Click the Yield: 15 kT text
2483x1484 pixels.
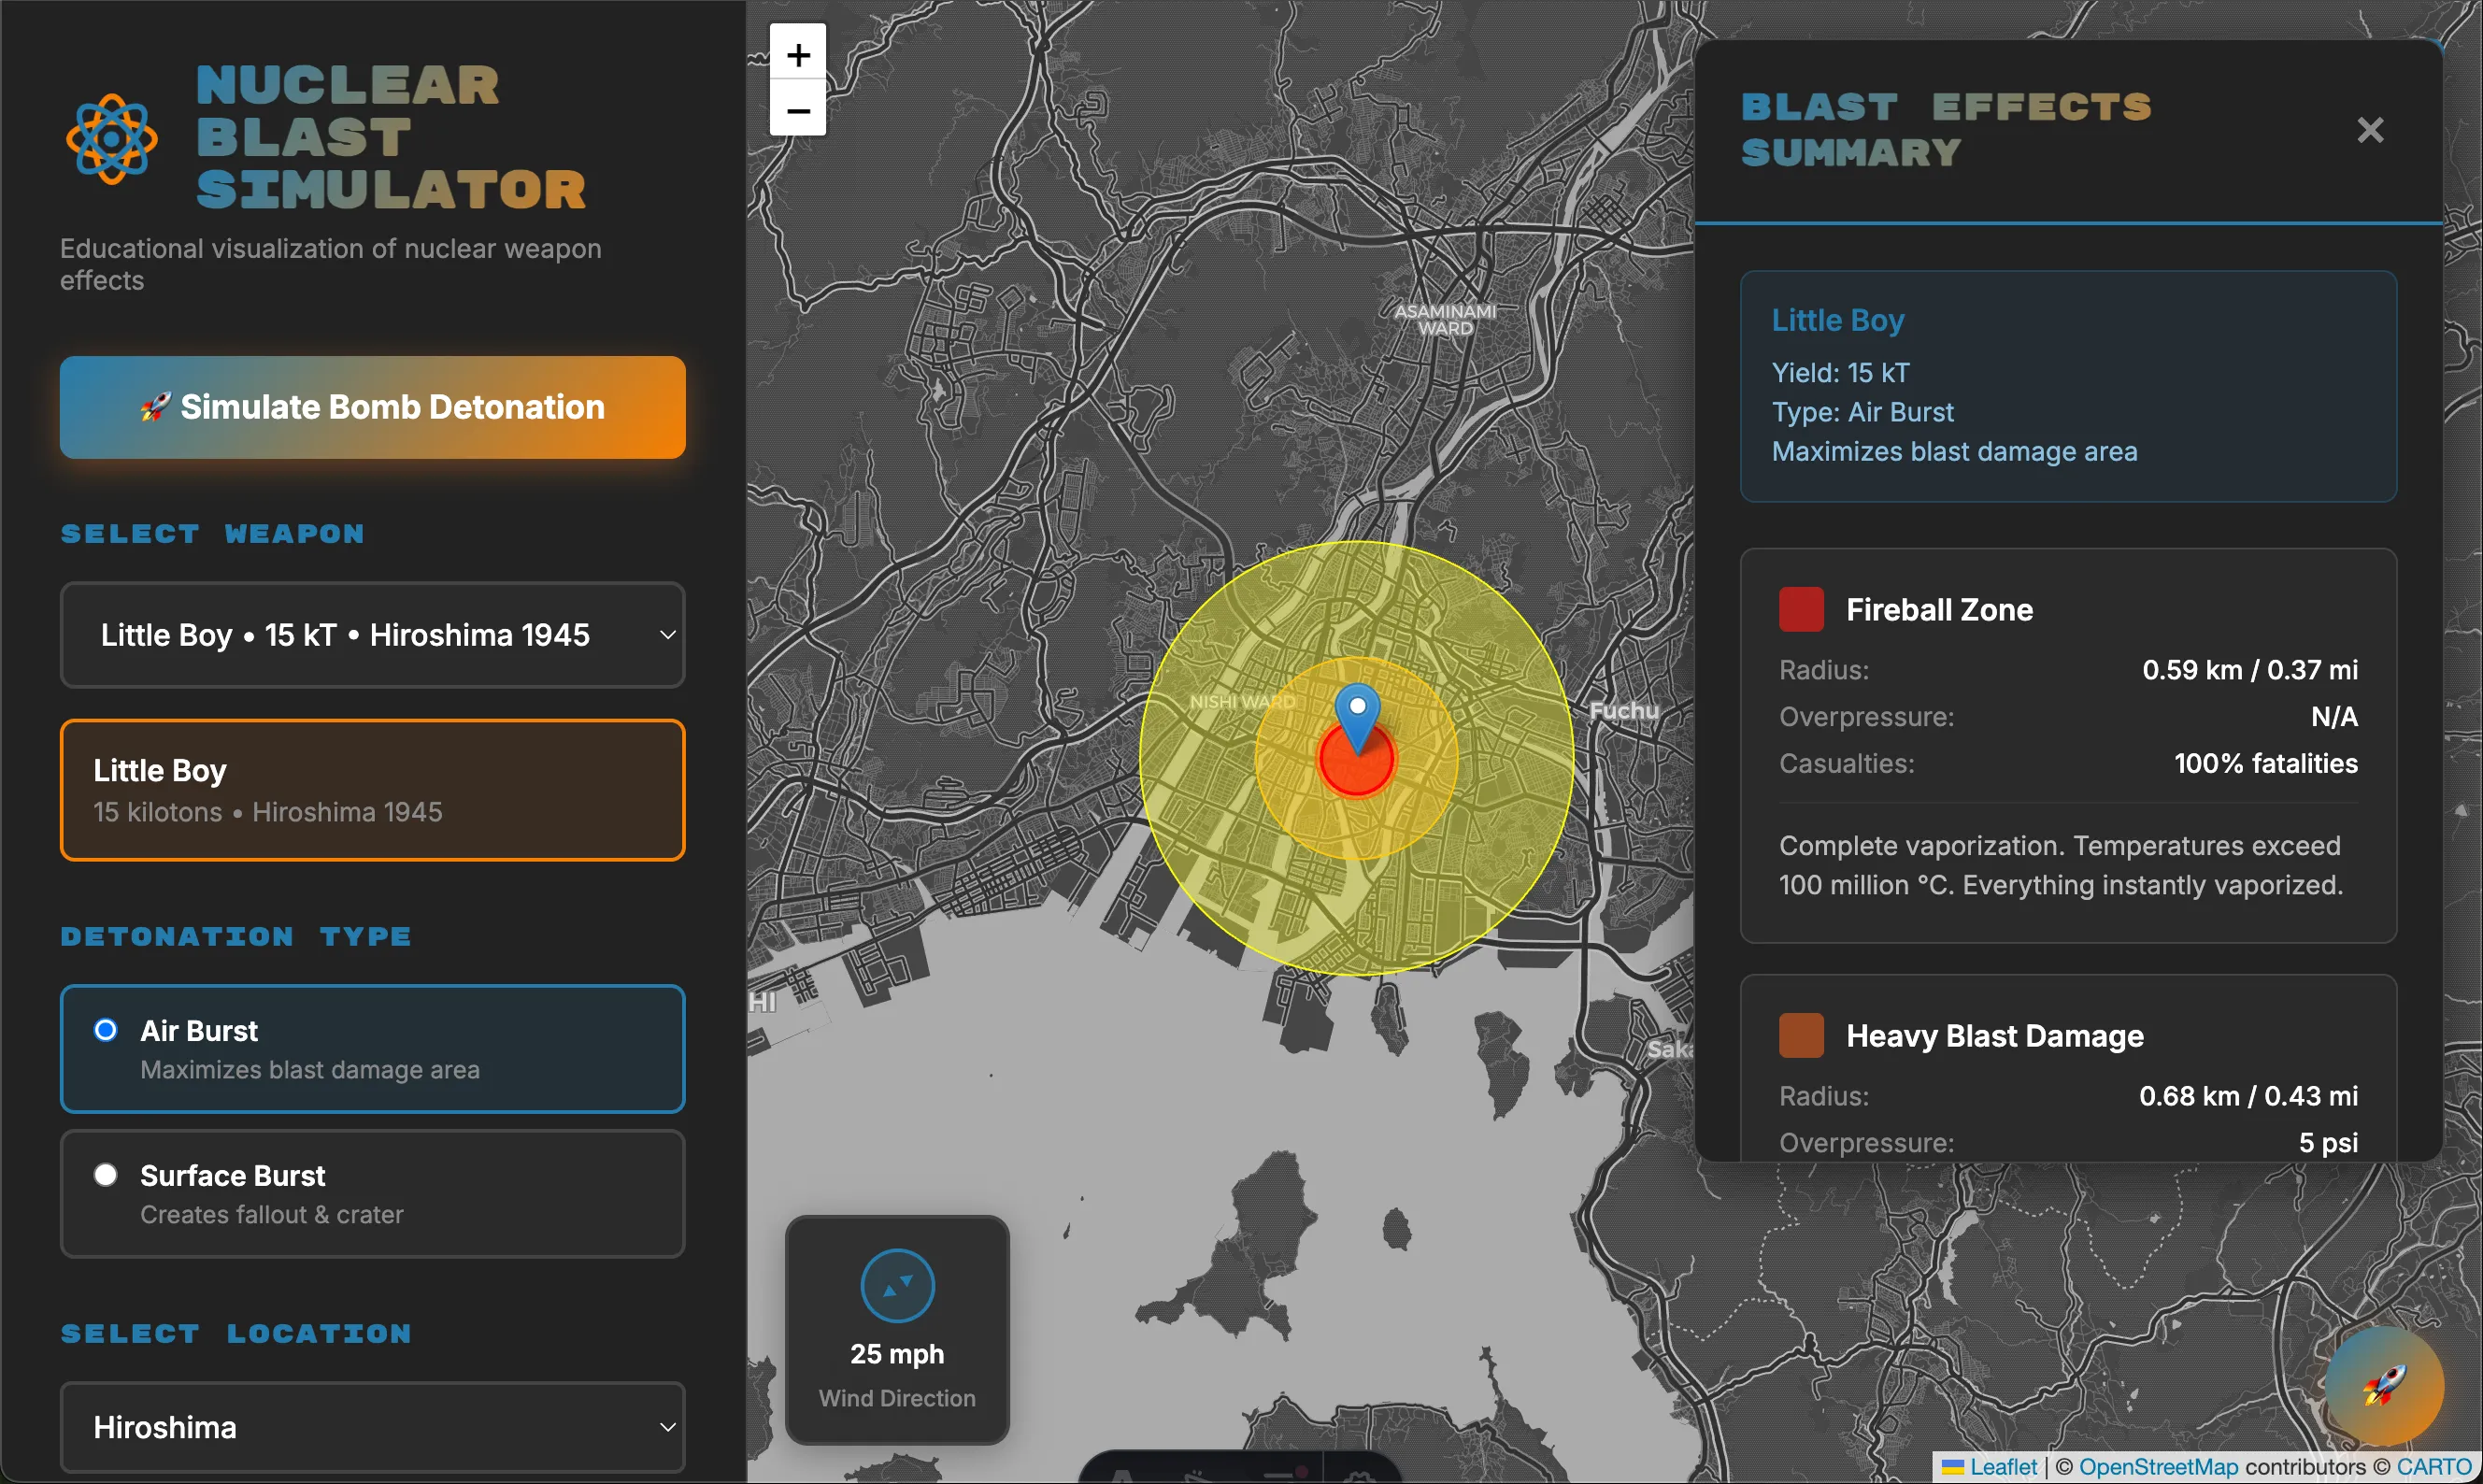point(1840,373)
